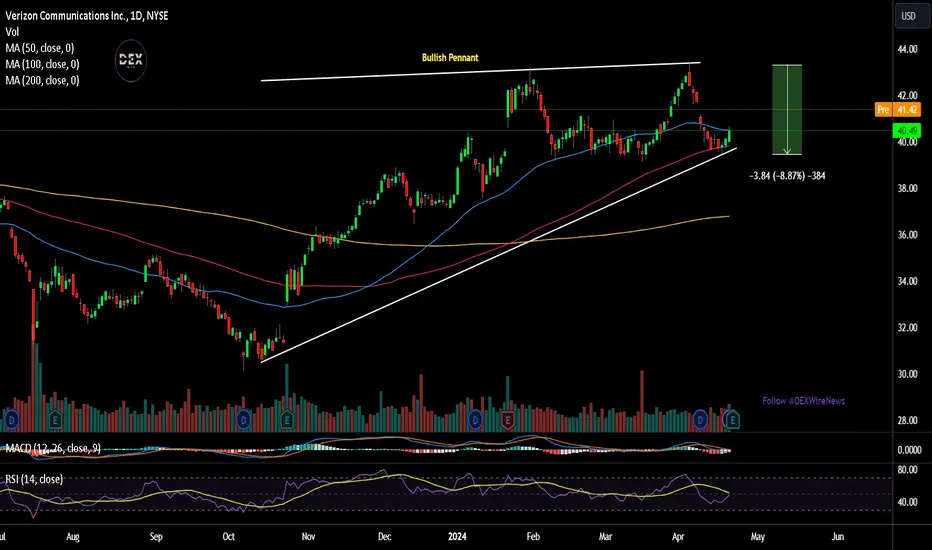This screenshot has width=932, height=550.
Task: Select the MACD (12, 26, close, 9) legend
Action: 53,448
